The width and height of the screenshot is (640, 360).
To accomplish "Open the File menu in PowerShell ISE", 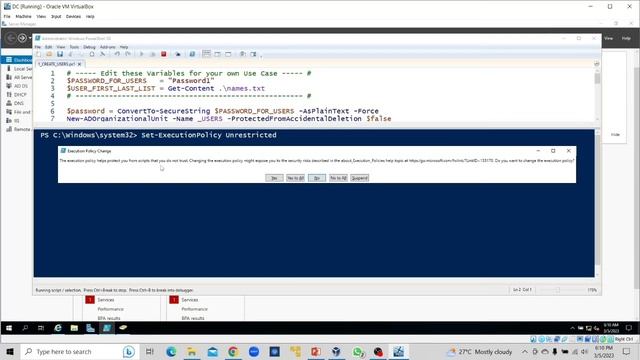I will pos(38,47).
